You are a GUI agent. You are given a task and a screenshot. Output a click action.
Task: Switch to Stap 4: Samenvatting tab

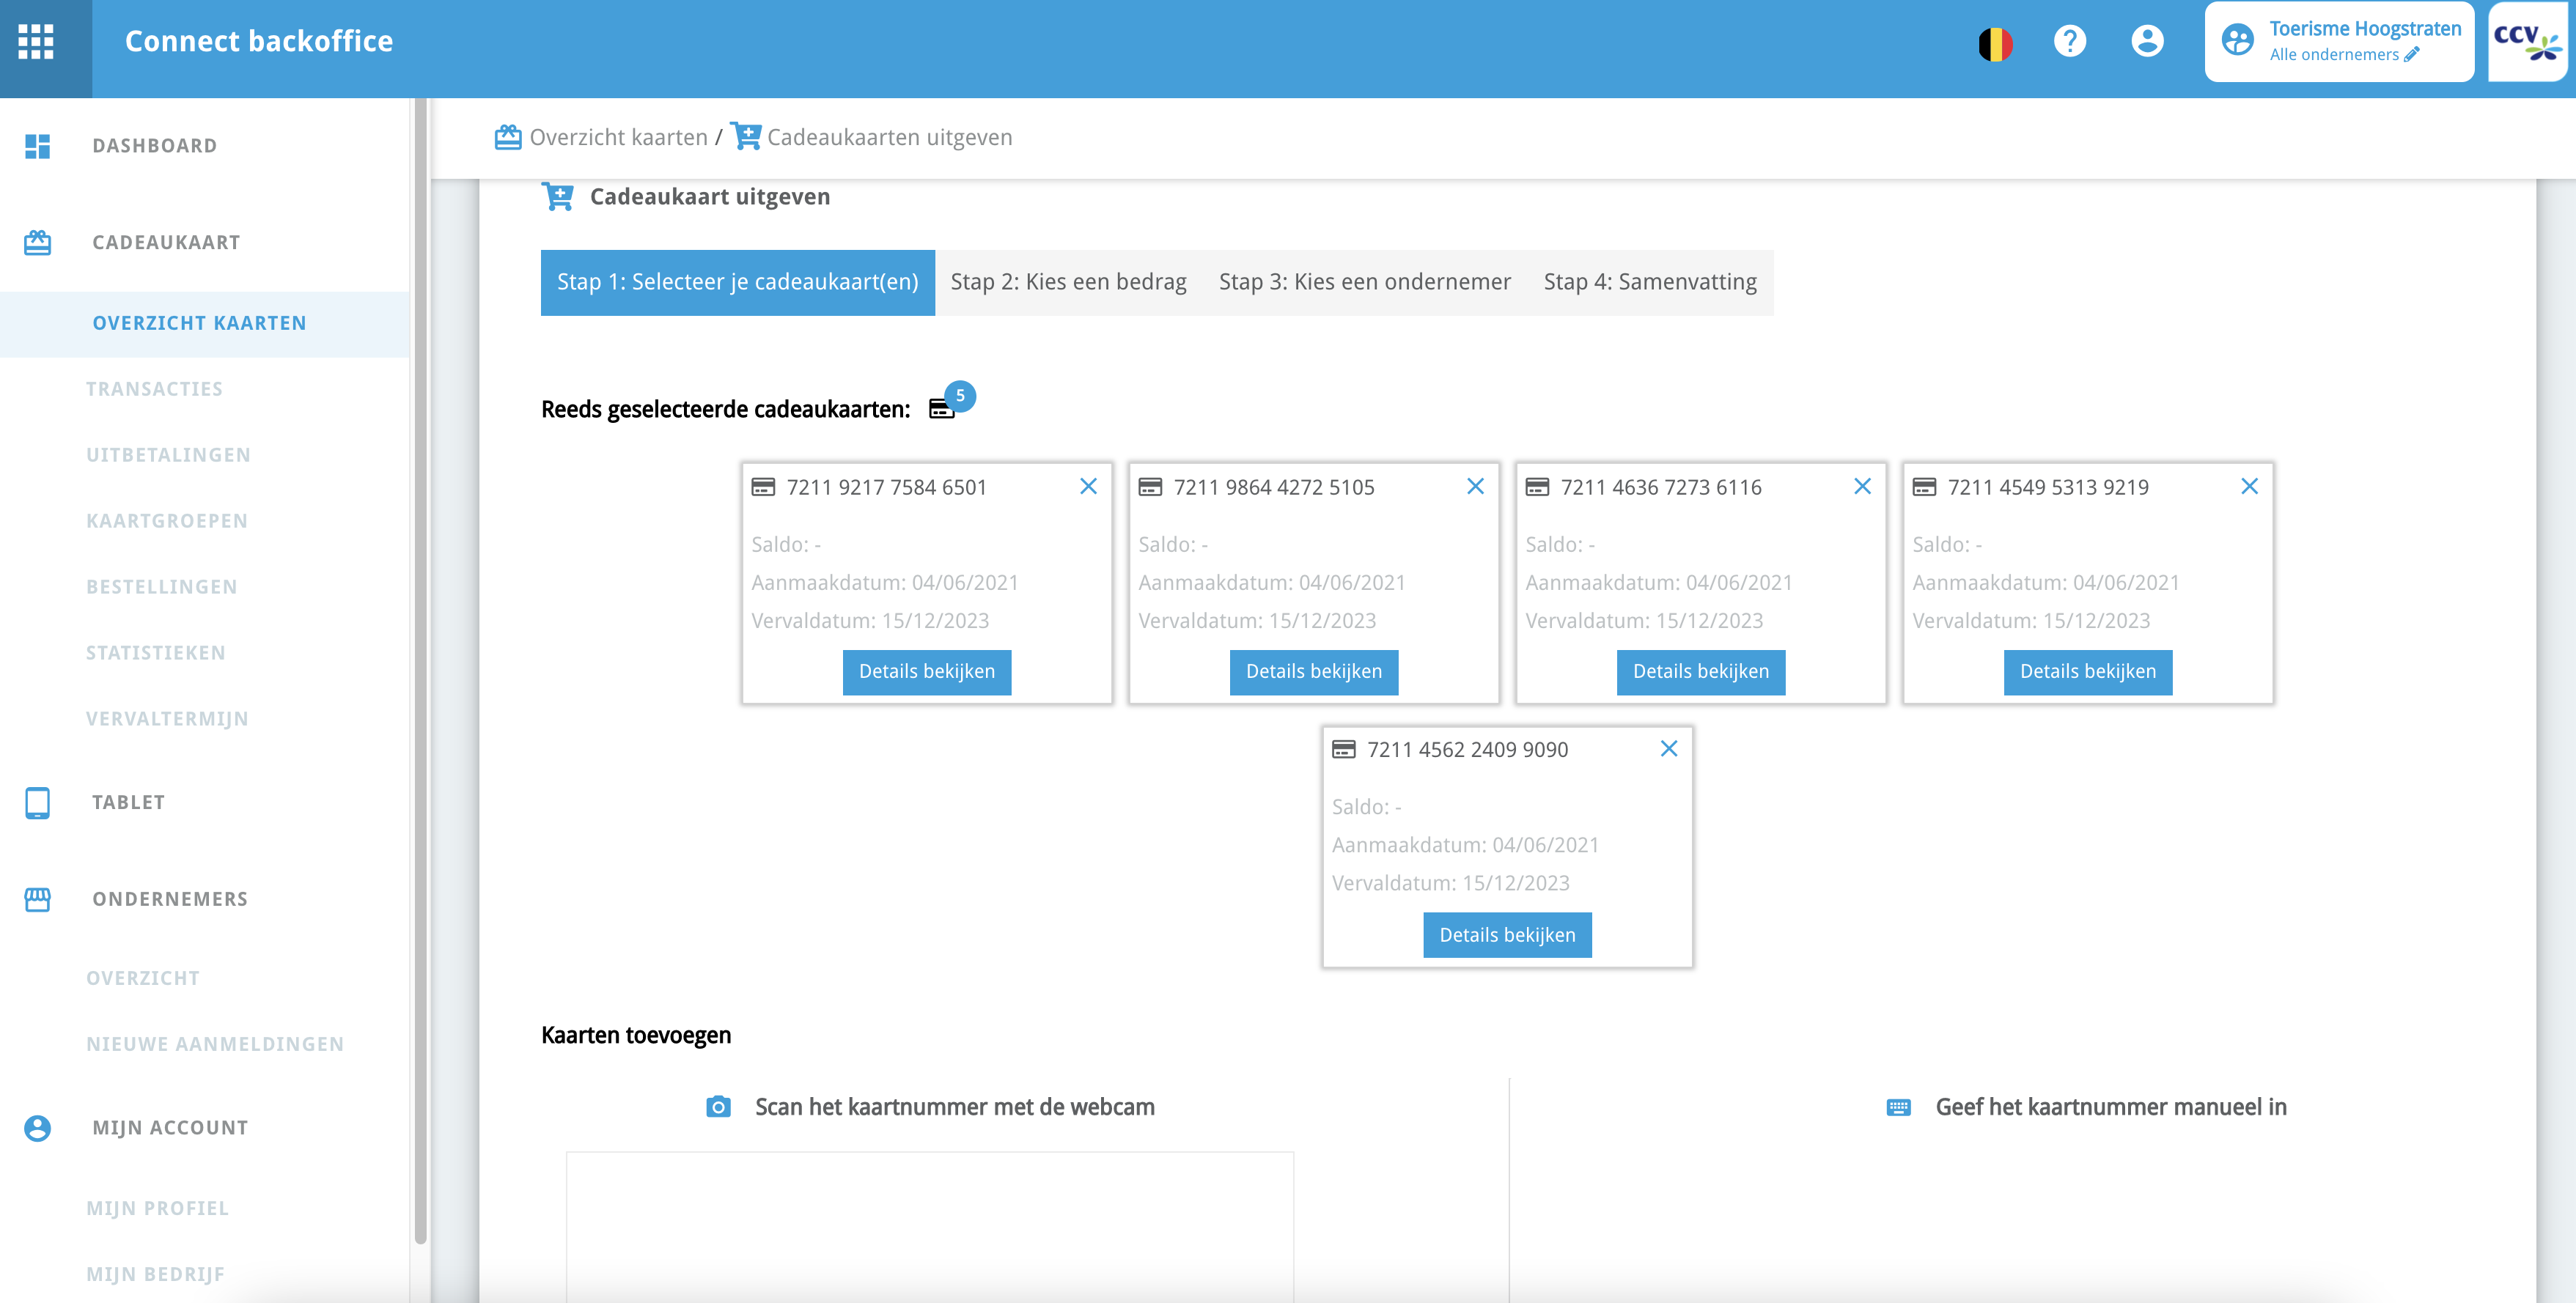pos(1649,283)
